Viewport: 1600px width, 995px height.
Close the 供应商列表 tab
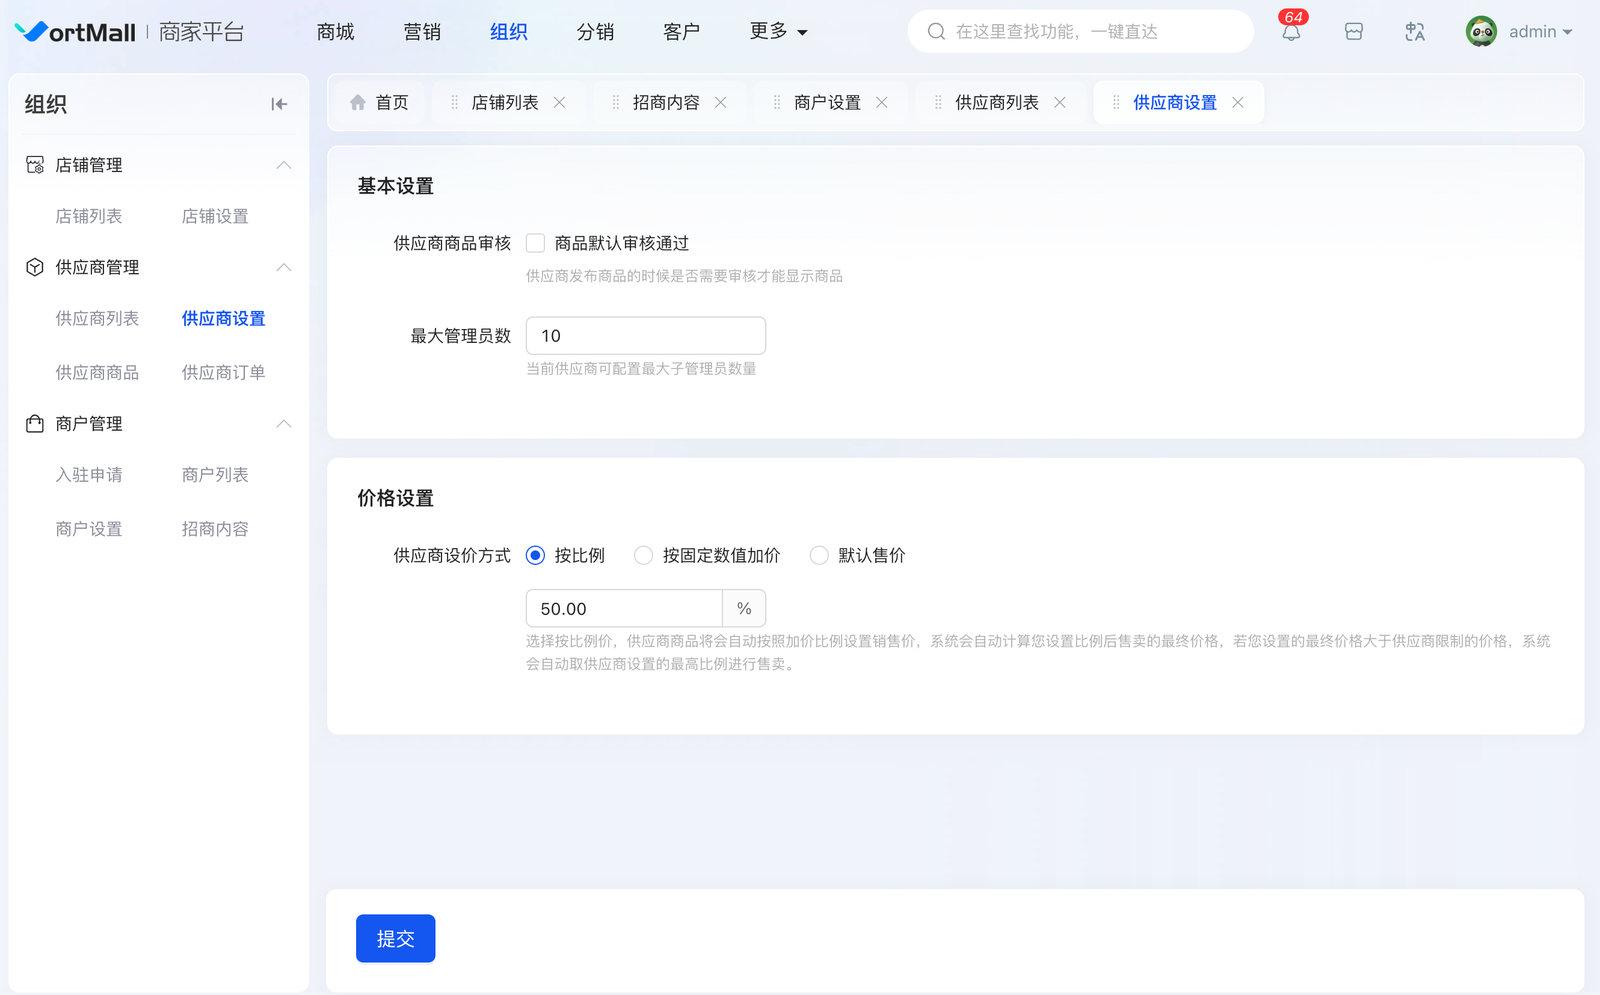coord(1060,103)
